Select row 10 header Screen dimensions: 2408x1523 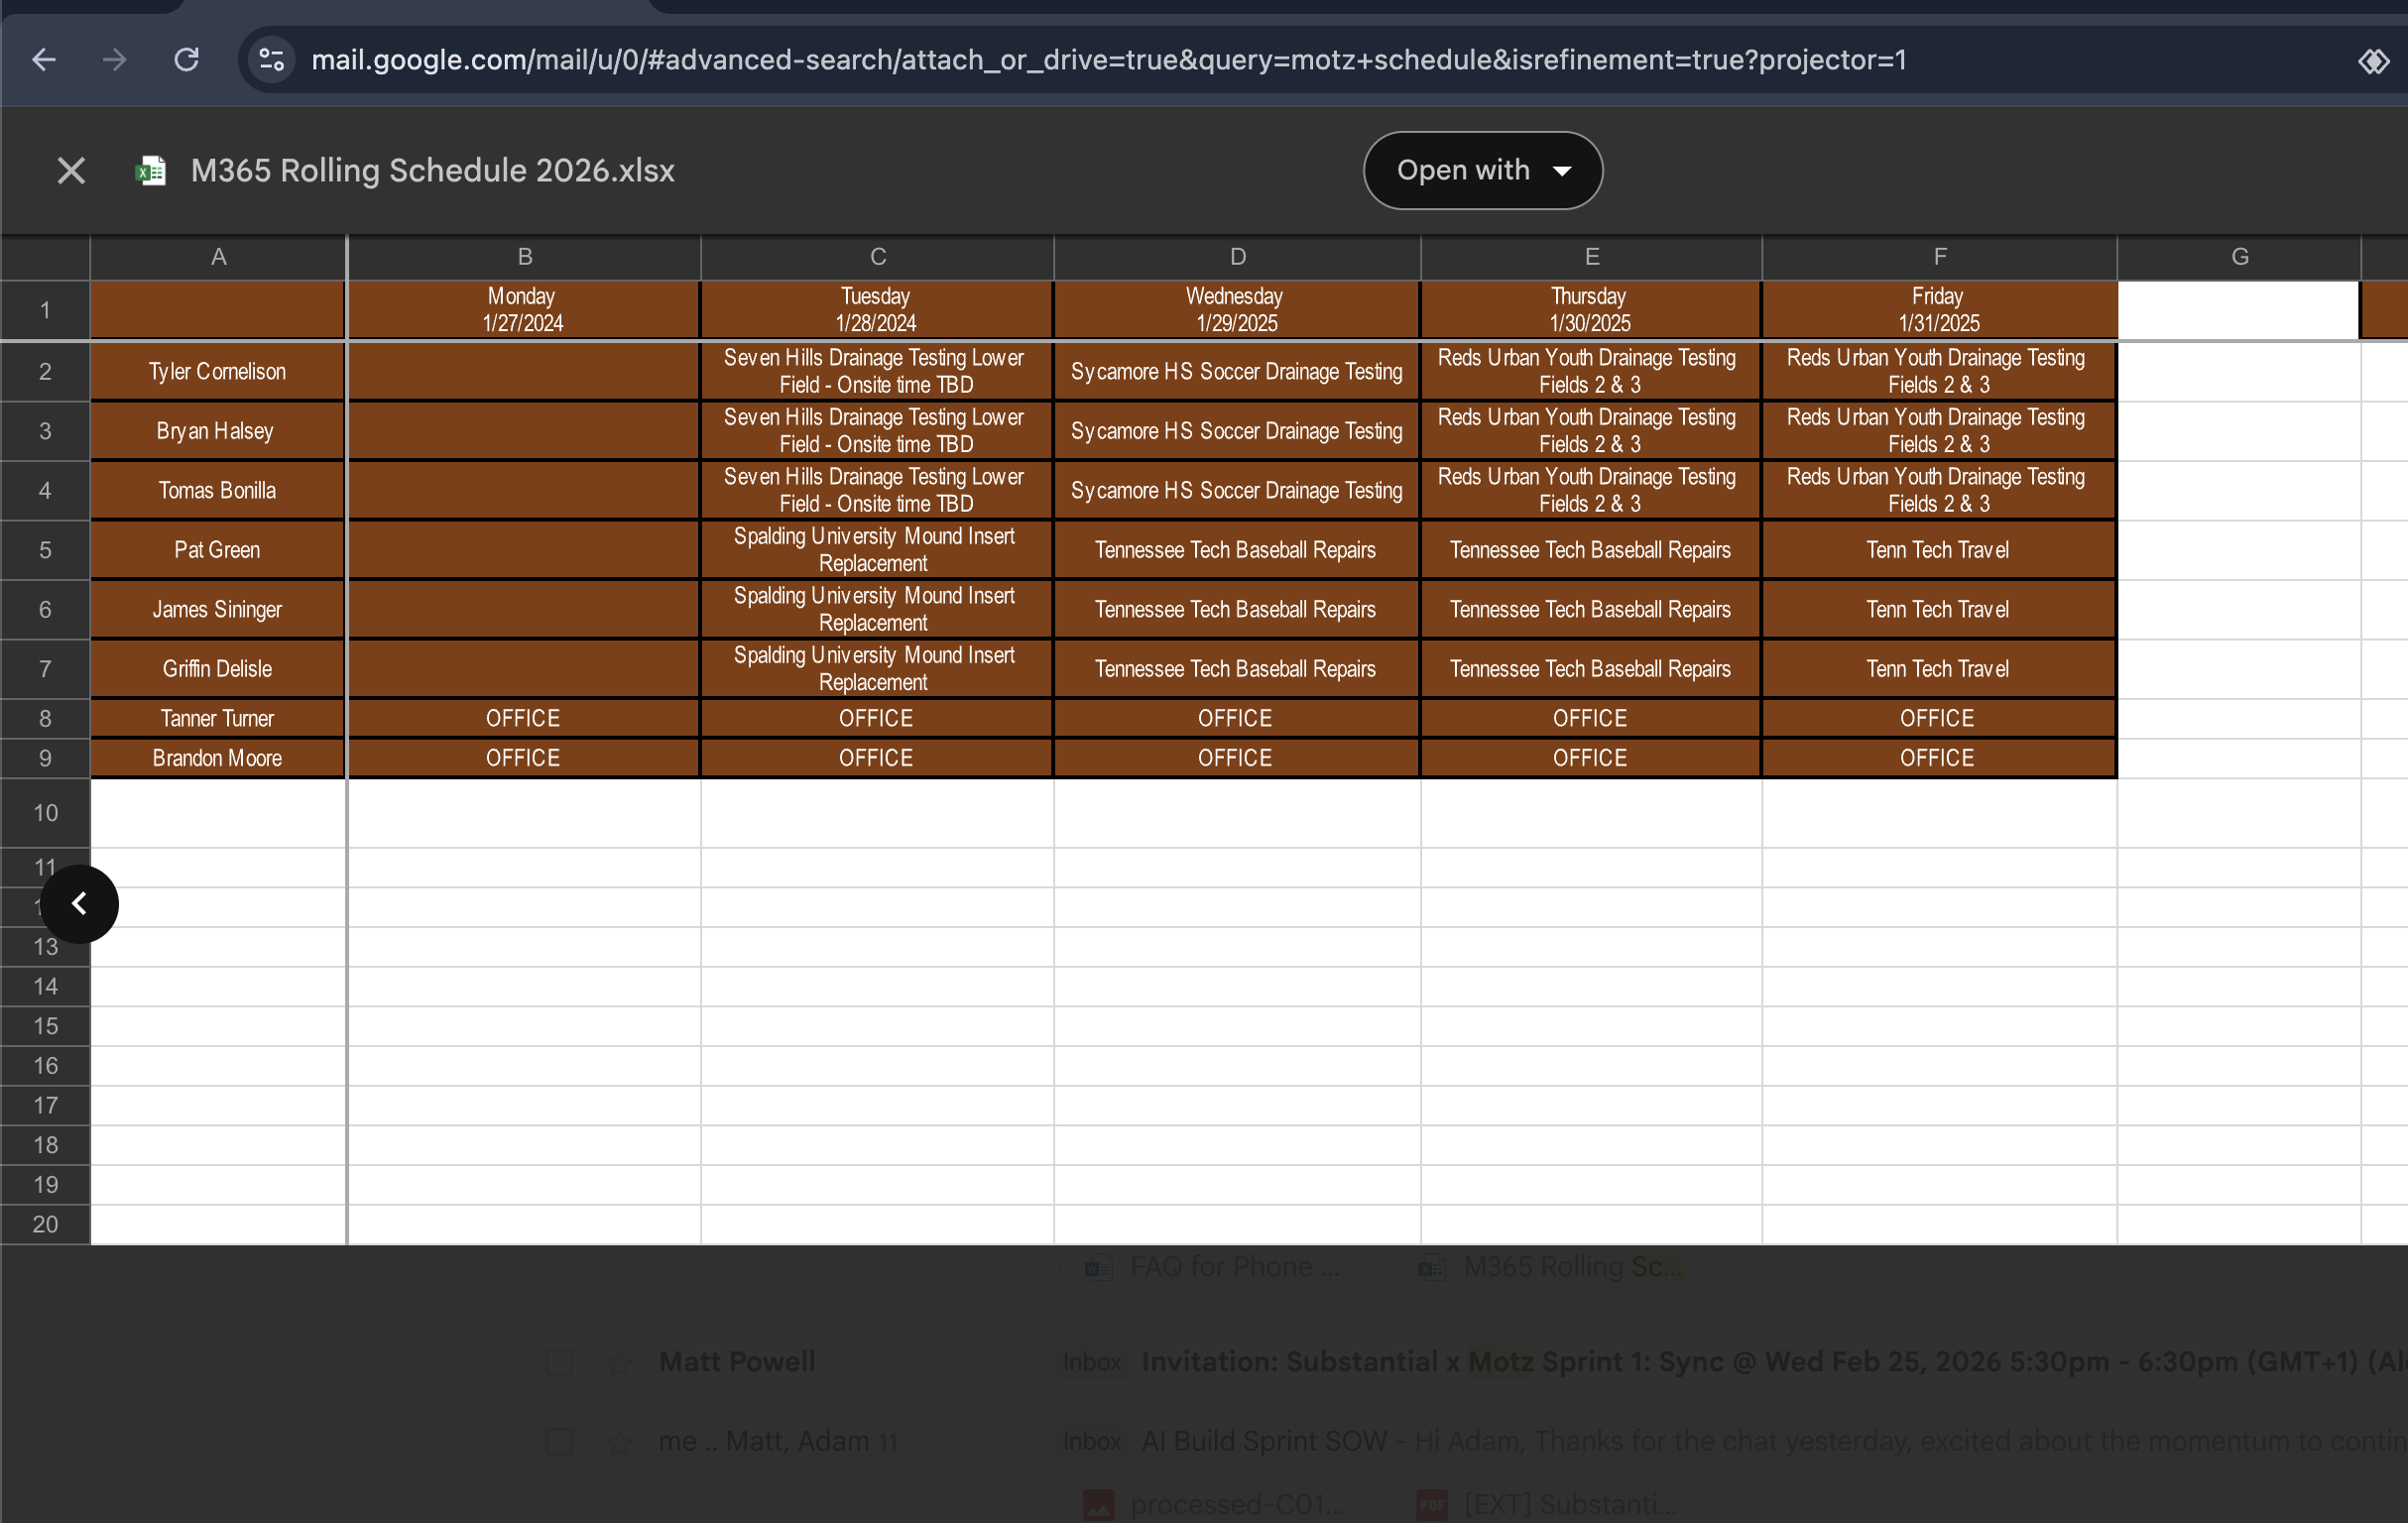coord(45,813)
